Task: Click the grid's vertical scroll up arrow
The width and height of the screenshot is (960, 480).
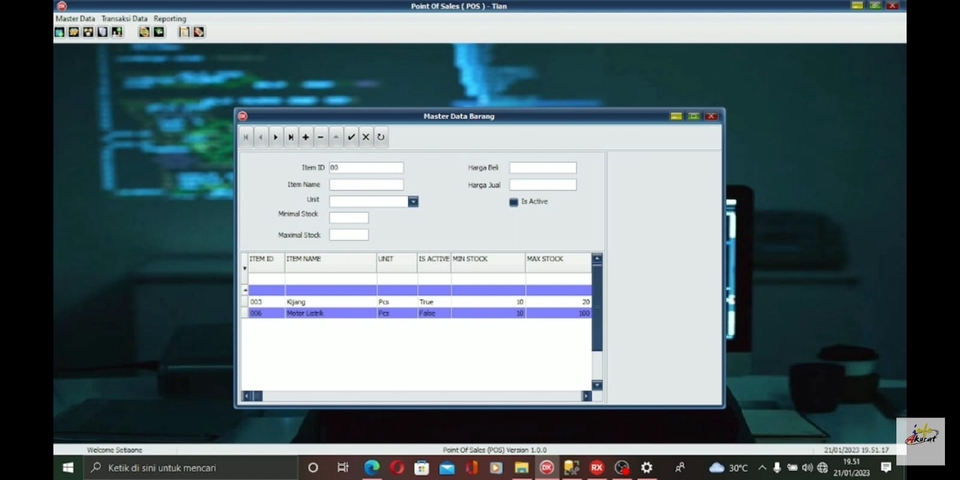Action: click(x=597, y=258)
